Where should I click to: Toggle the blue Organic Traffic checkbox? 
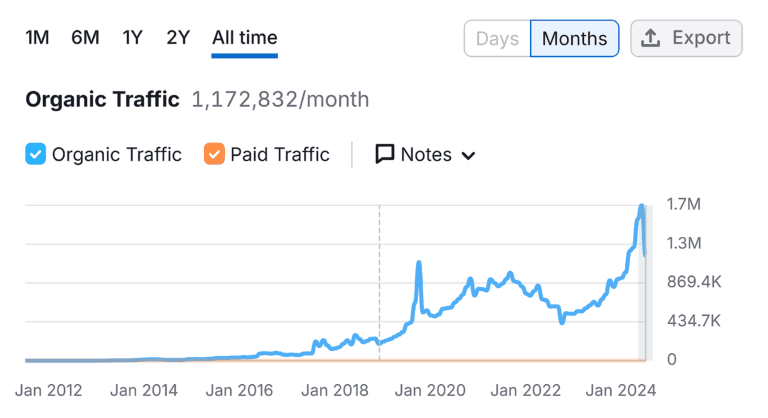click(35, 154)
